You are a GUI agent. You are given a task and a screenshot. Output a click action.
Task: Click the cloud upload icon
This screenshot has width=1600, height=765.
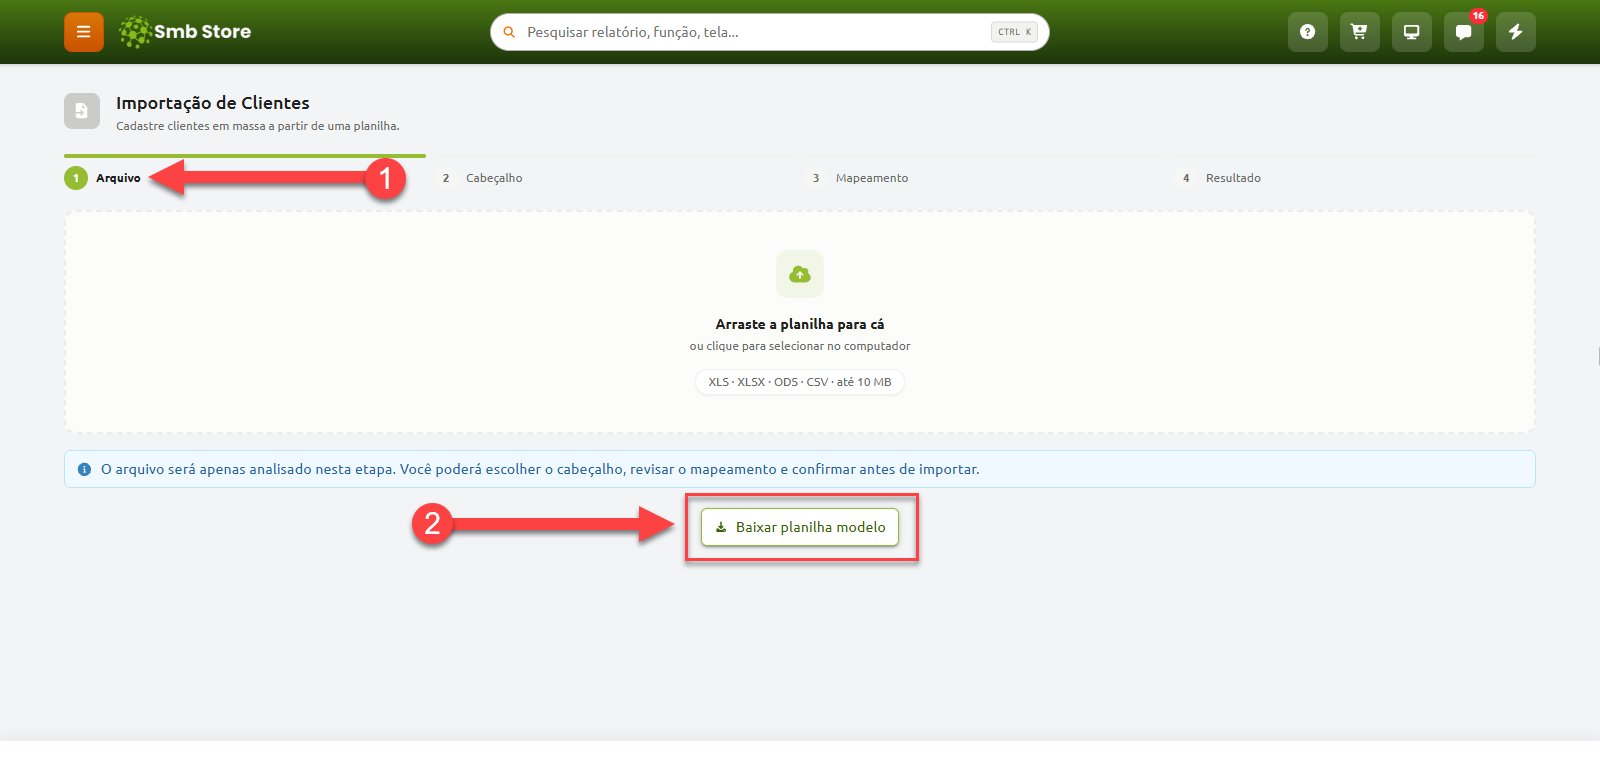[x=800, y=274]
